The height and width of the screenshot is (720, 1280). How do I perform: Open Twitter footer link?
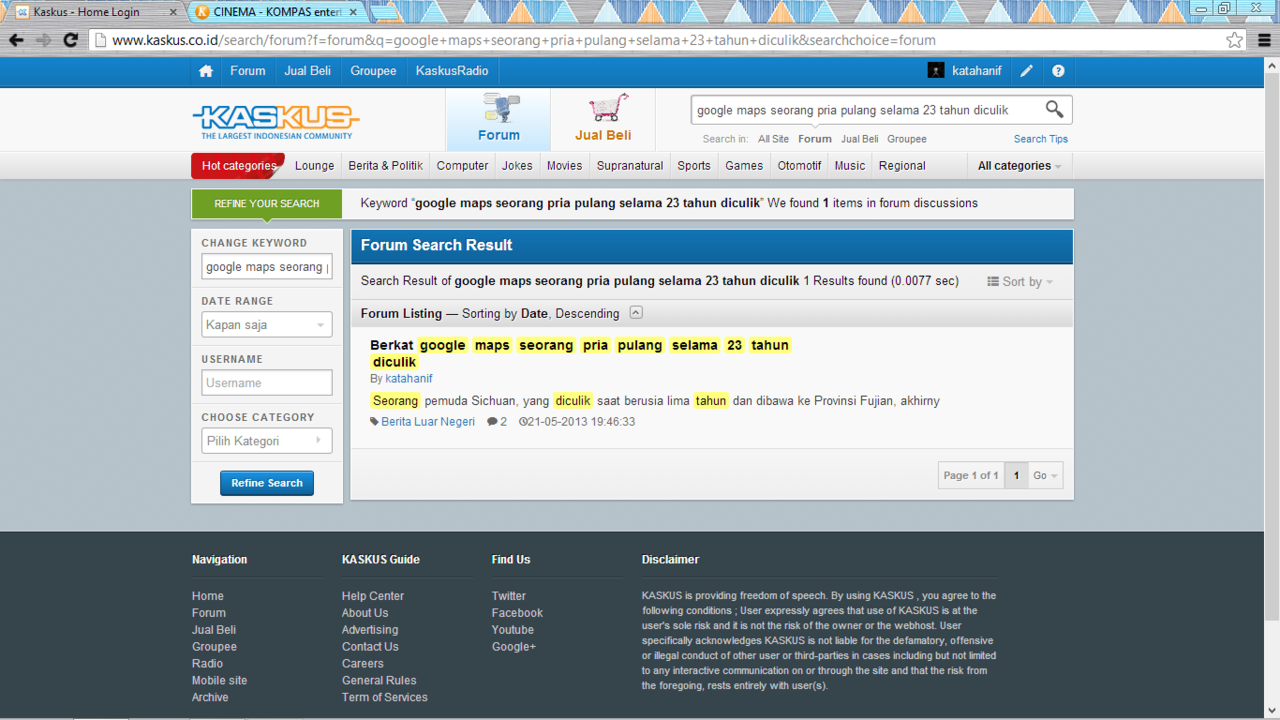pyautogui.click(x=509, y=596)
